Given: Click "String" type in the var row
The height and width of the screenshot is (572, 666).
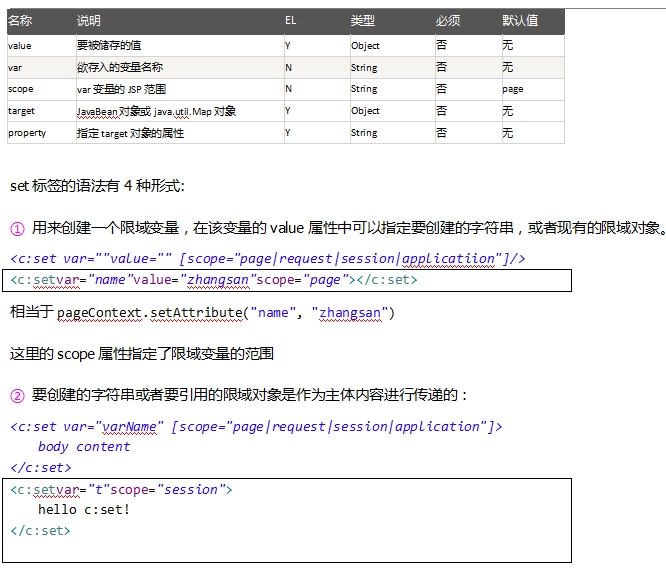Looking at the screenshot, I should point(364,68).
